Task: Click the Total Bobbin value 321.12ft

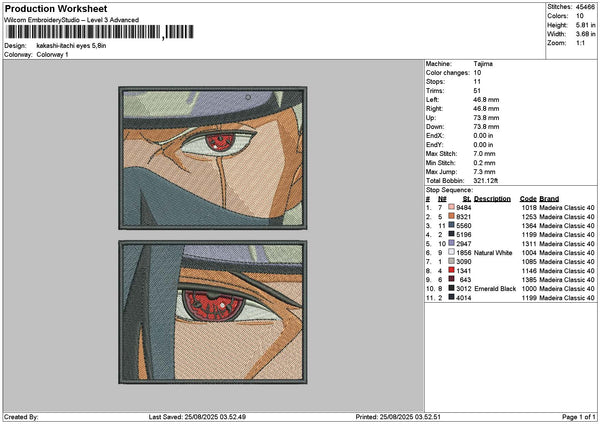Action: click(x=486, y=181)
